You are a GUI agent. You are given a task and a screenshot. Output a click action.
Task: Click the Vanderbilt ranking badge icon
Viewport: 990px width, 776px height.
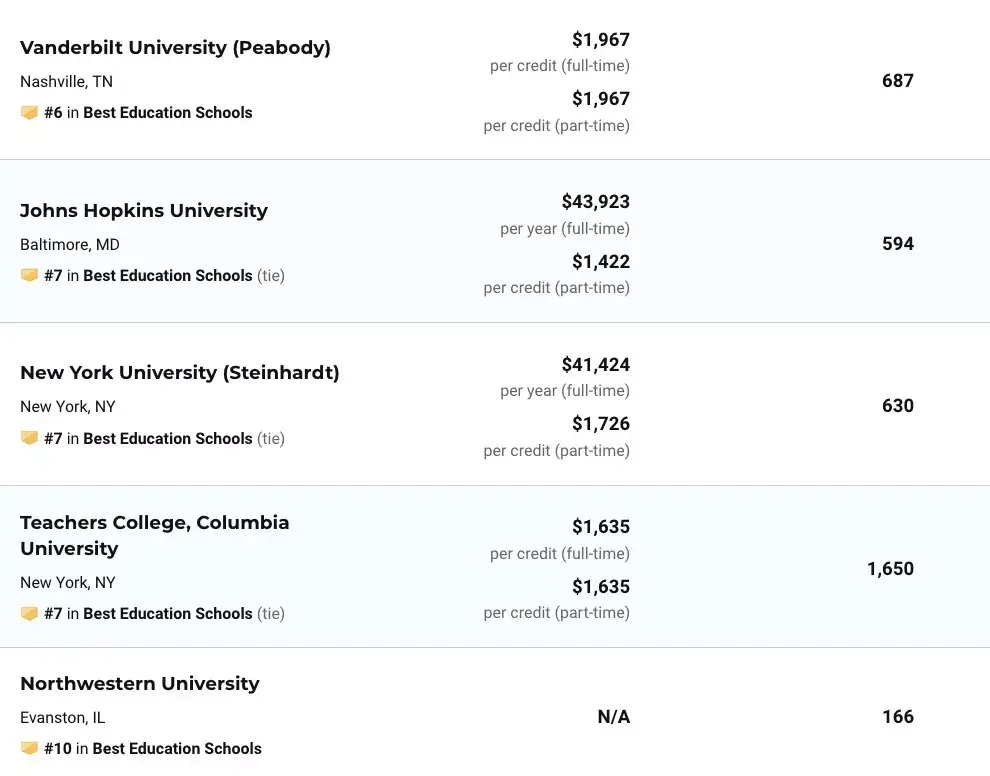tap(29, 113)
